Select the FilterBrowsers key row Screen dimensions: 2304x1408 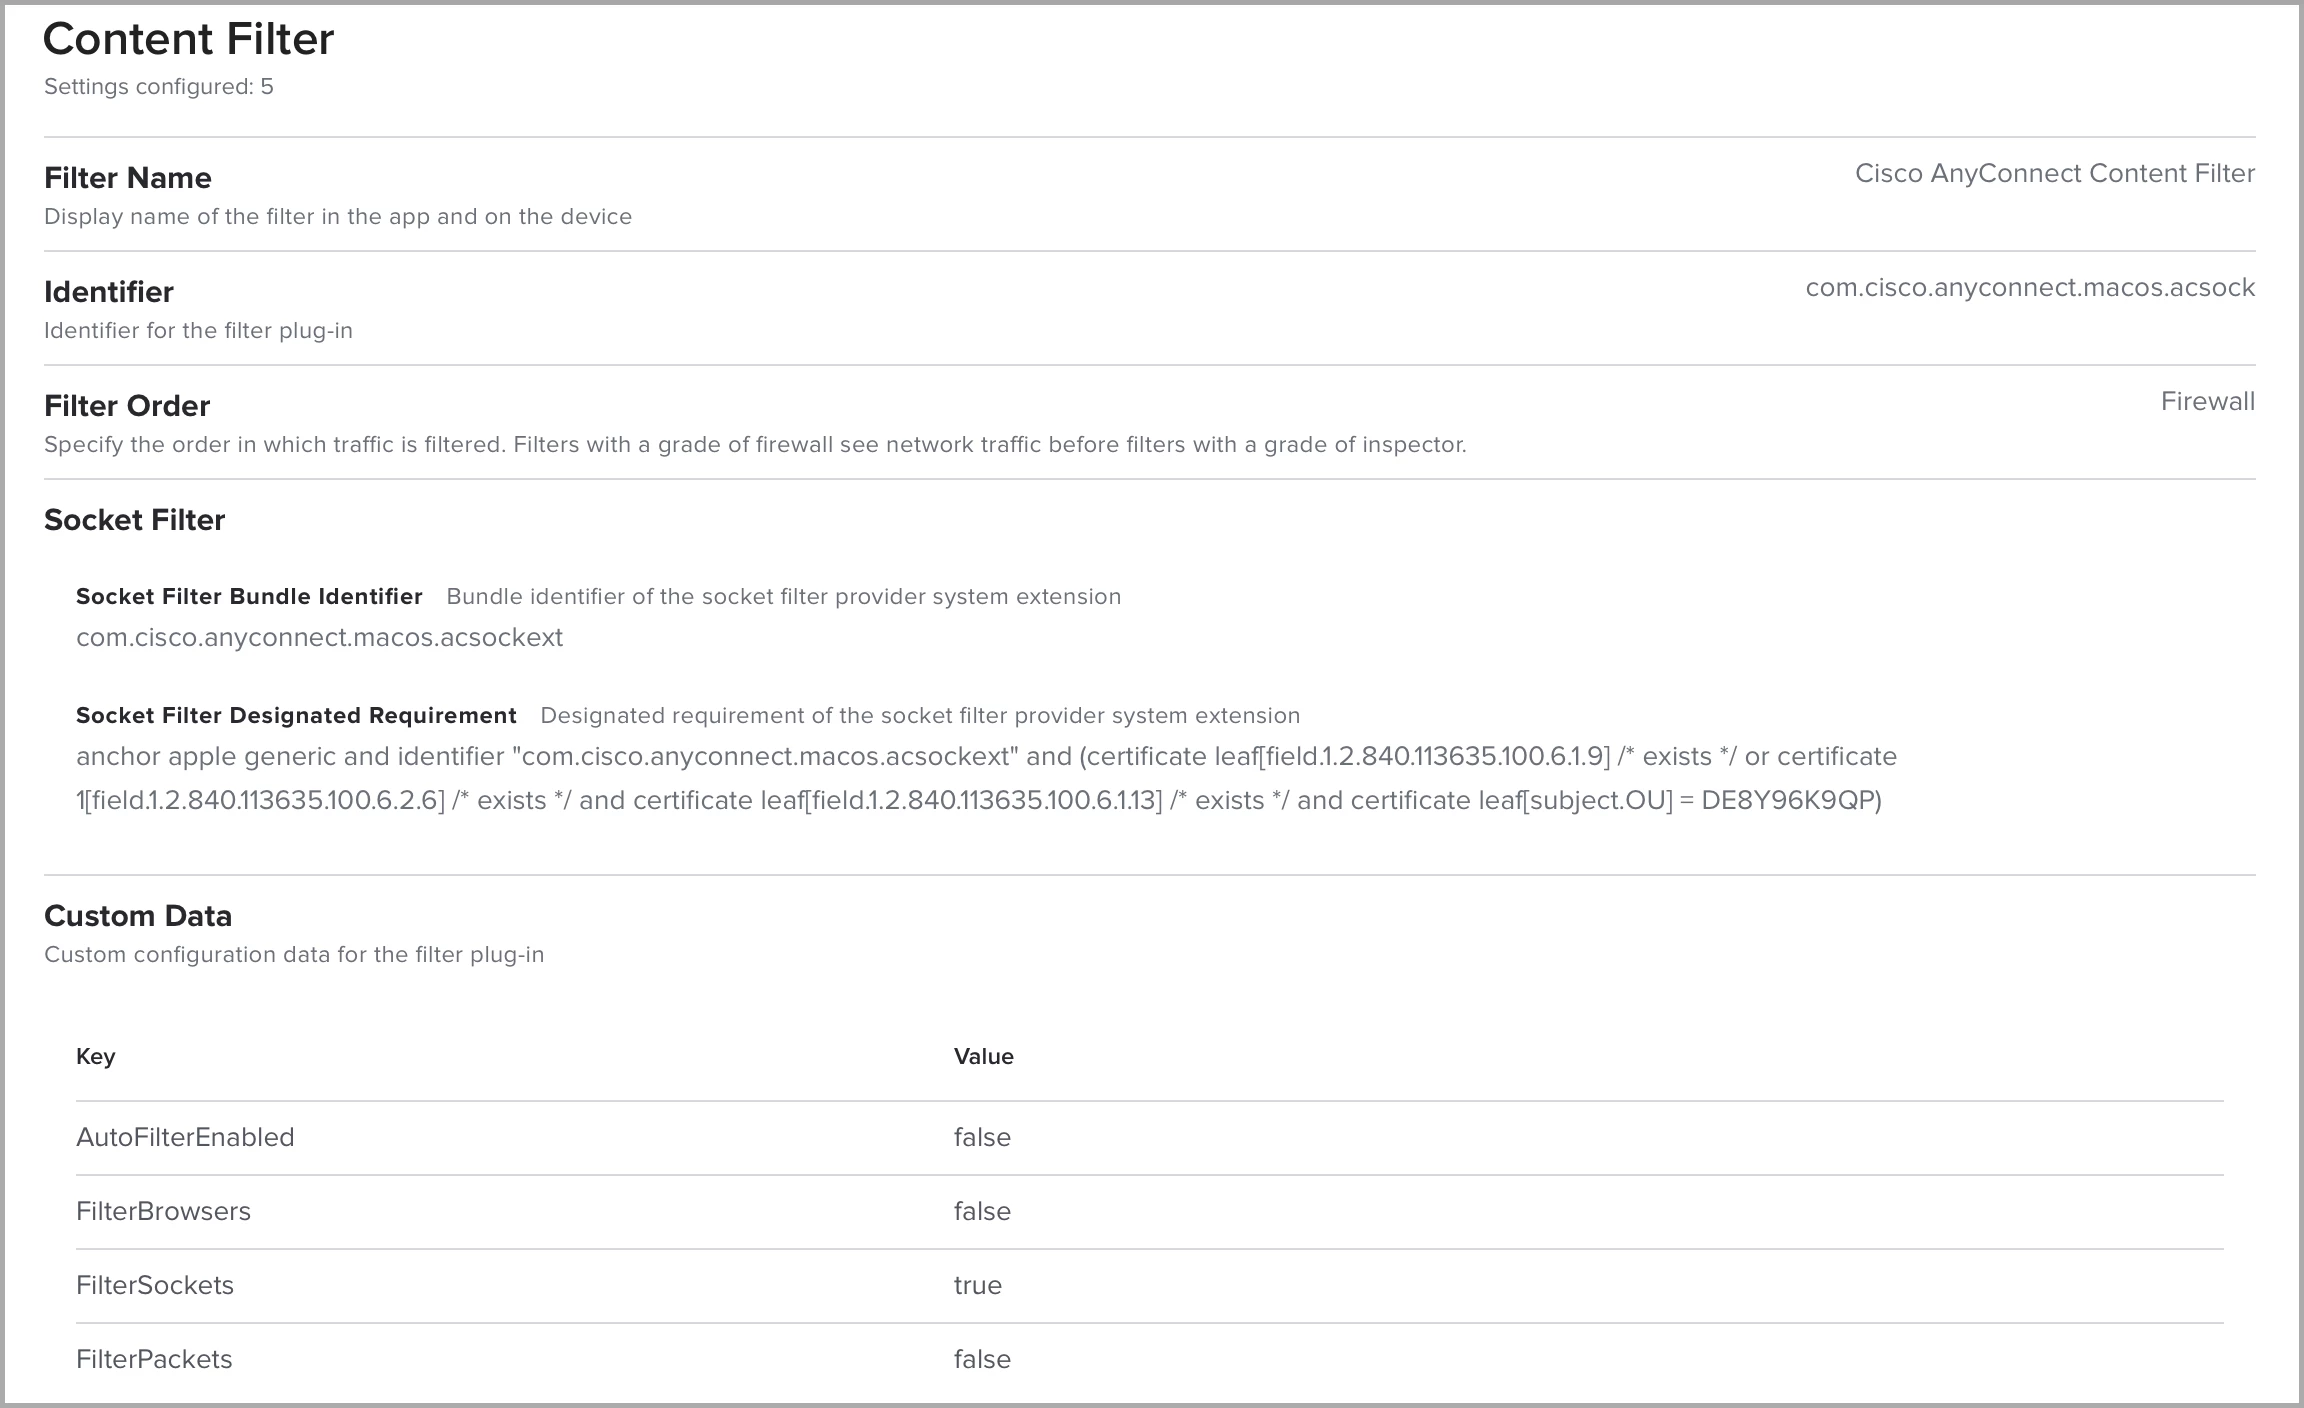(1150, 1212)
